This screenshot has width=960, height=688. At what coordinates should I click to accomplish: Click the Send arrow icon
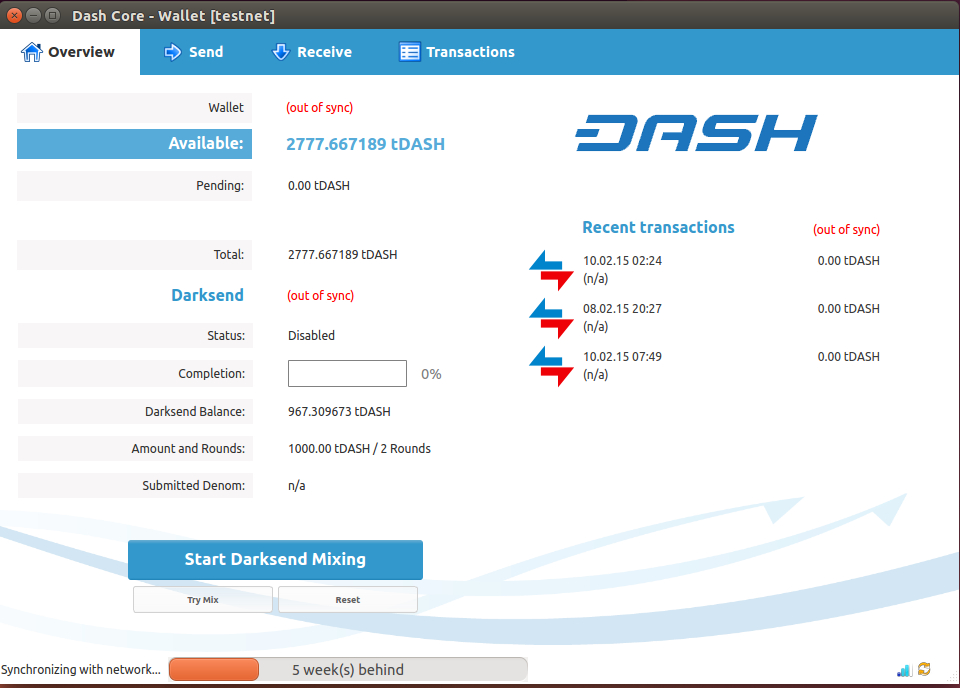pyautogui.click(x=173, y=52)
